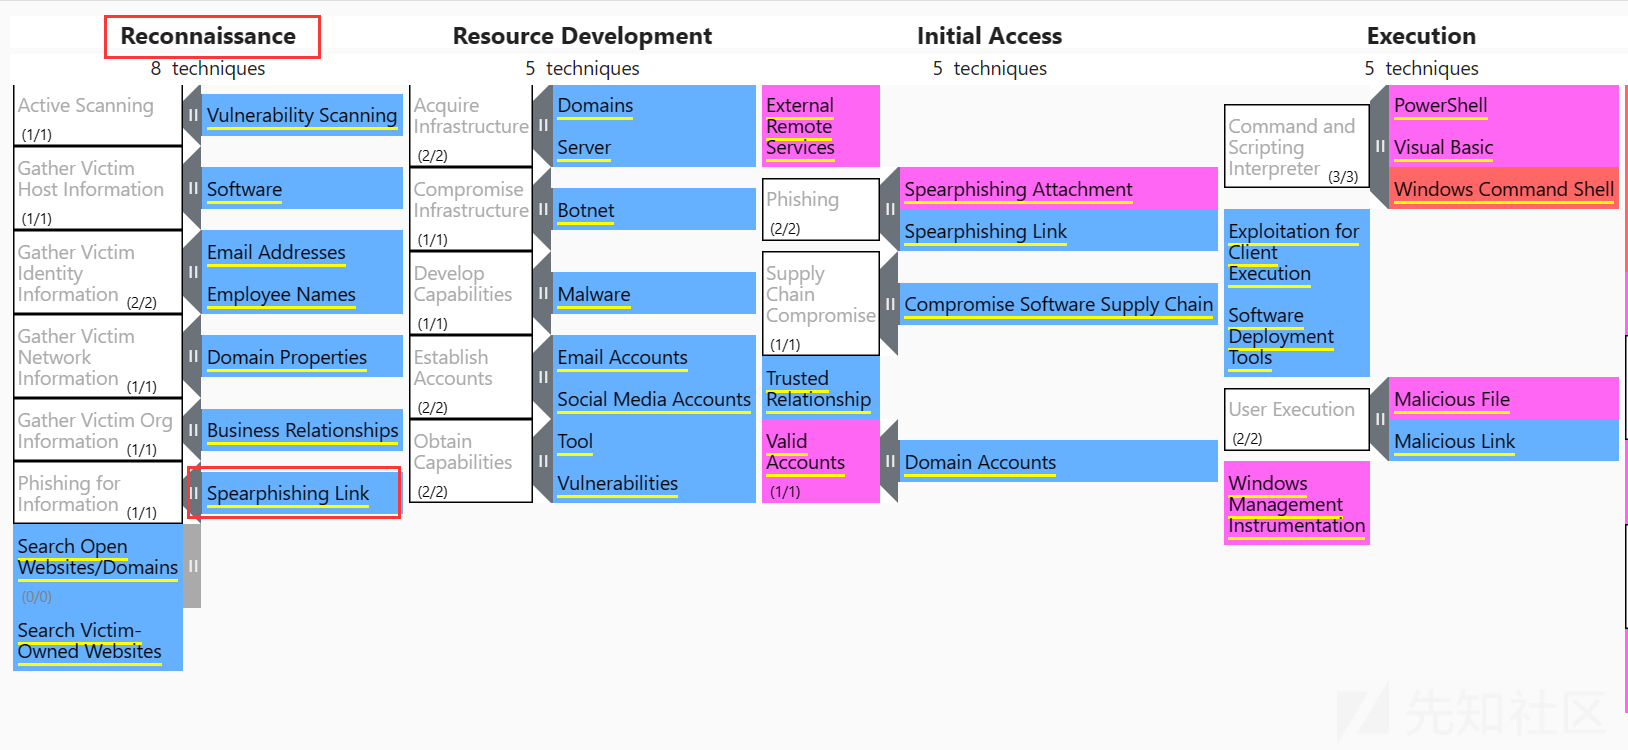This screenshot has height=750, width=1628.
Task: Collapse Gather Victim Network Information handle
Action: pos(192,357)
